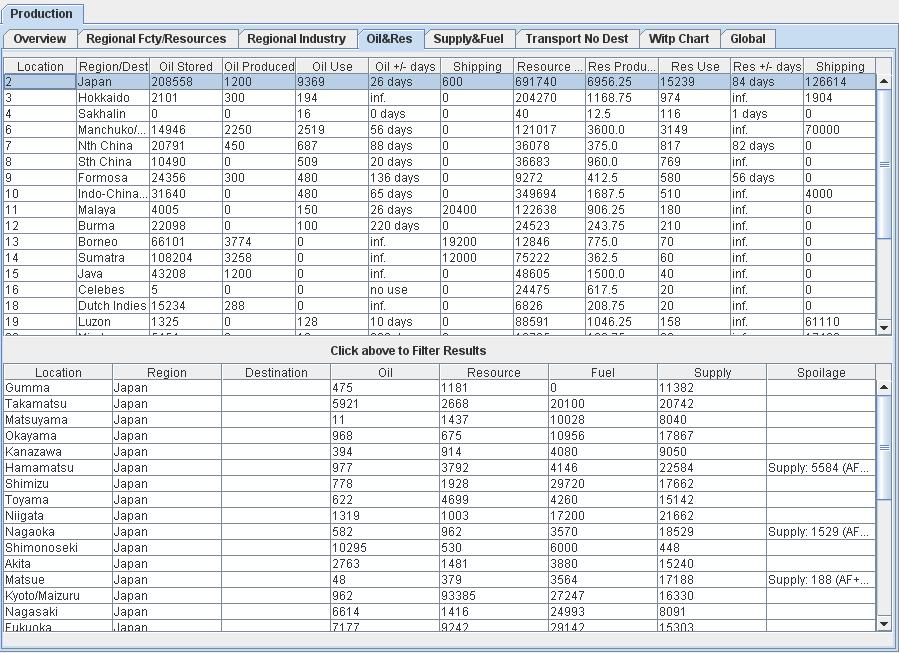Viewport: 899px width, 653px height.
Task: Select the top-level Production tab
Action: click(41, 14)
